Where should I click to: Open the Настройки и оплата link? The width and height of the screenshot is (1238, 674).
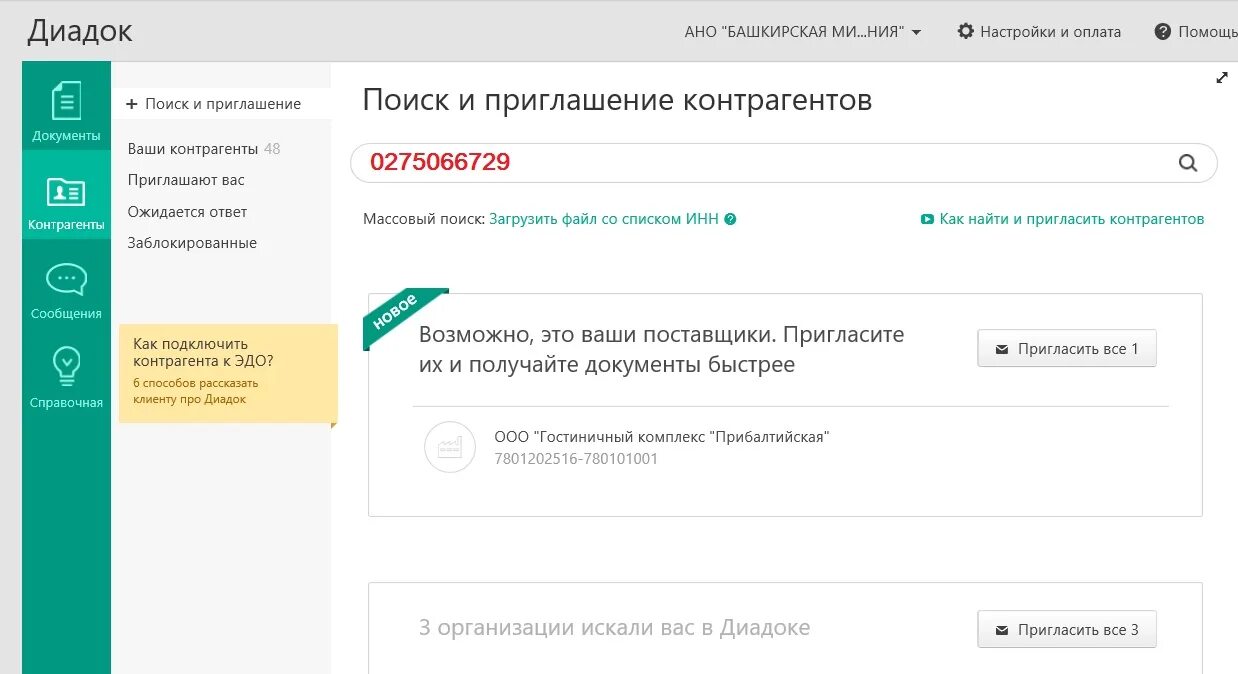(x=1050, y=32)
